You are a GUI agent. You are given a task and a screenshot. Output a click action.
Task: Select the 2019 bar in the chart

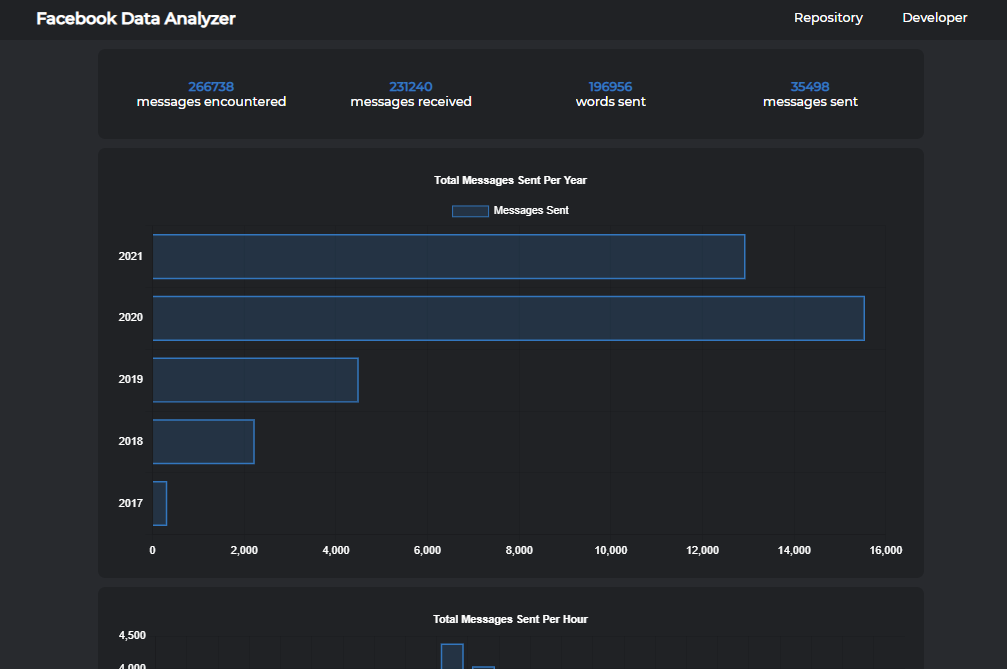click(256, 380)
